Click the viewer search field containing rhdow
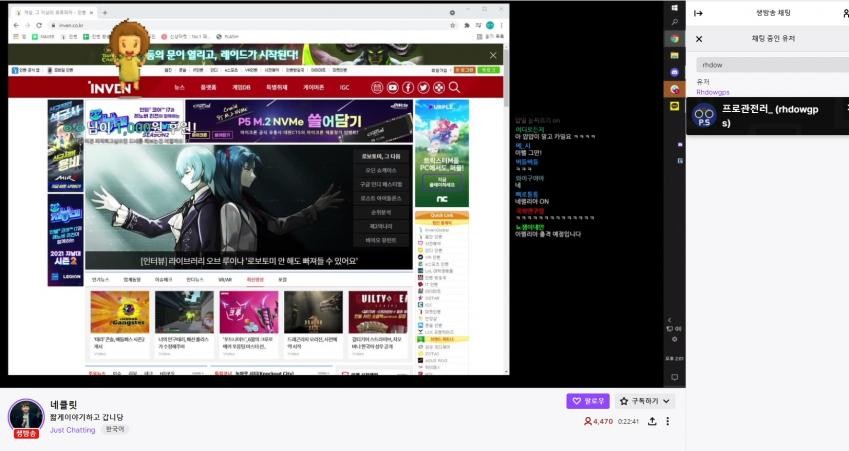Viewport: 849px width, 451px height. click(x=772, y=65)
